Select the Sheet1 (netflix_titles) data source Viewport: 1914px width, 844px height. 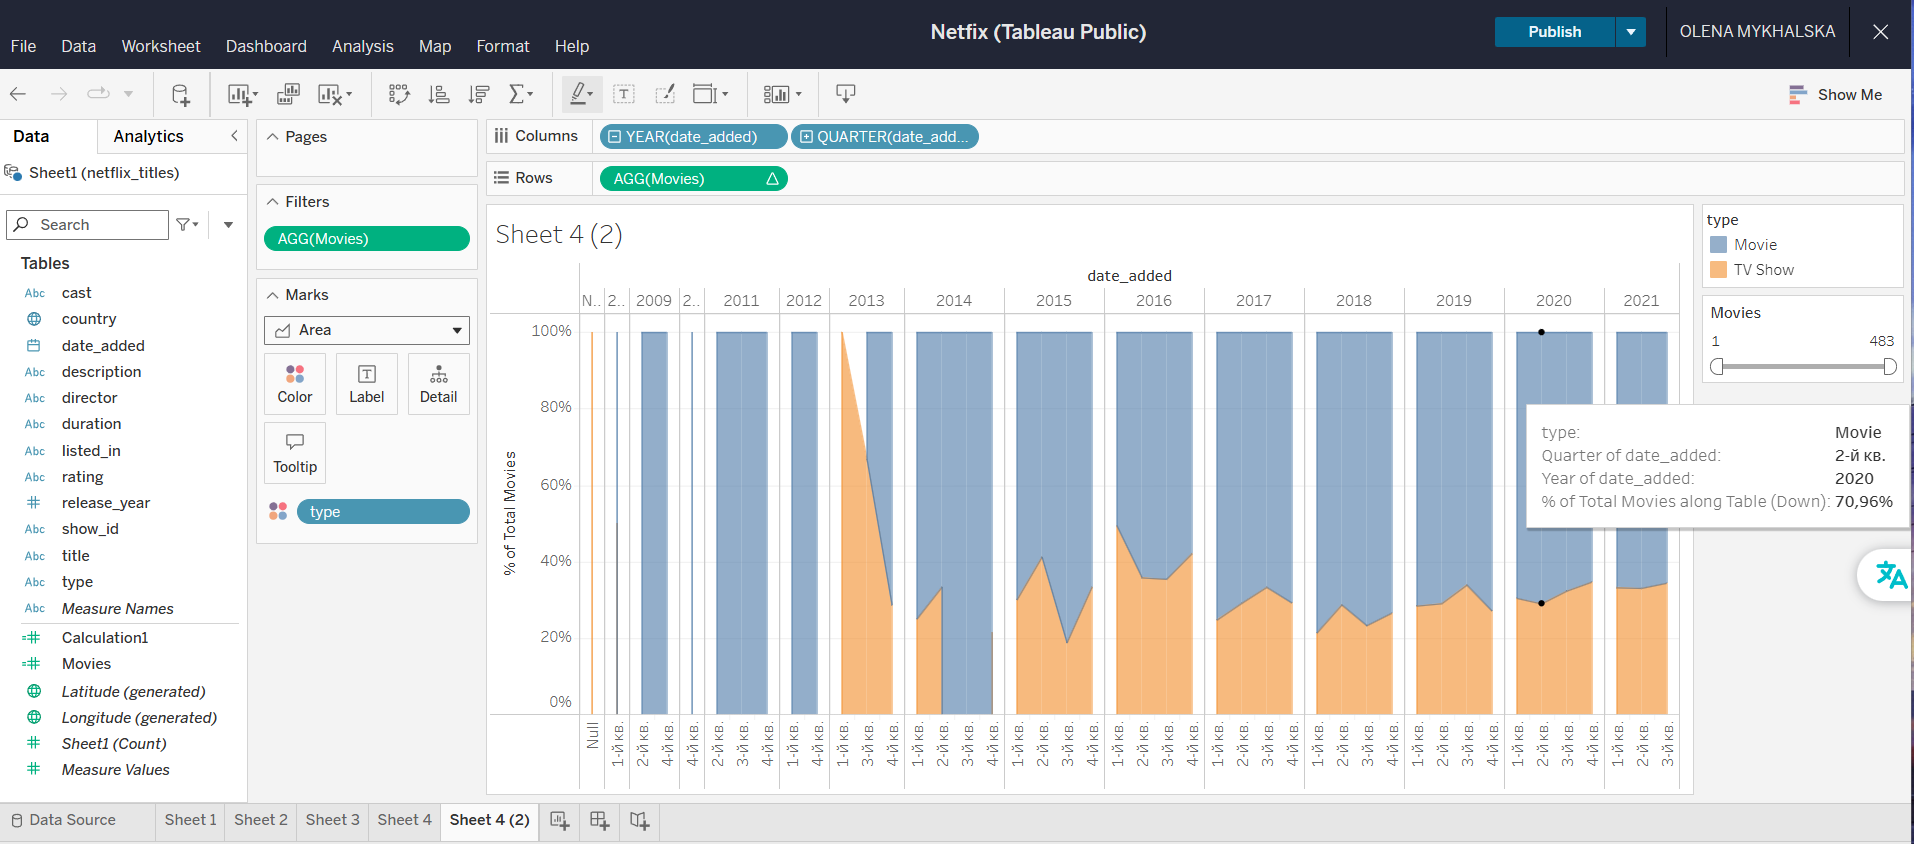coord(104,173)
